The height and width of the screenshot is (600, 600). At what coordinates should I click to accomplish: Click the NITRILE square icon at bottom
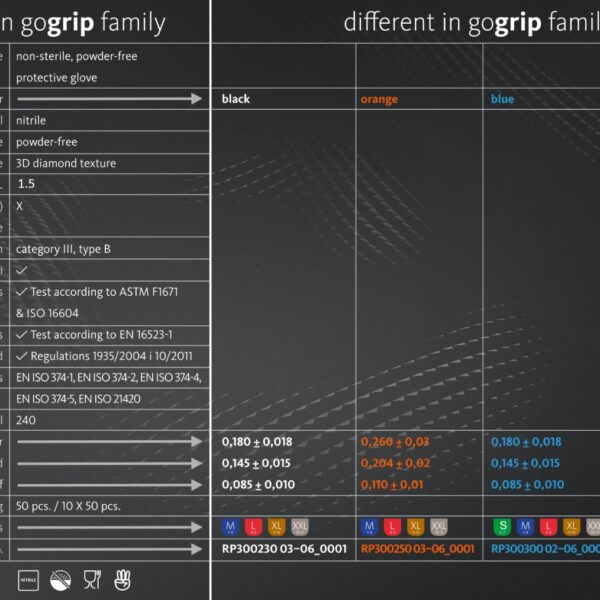click(x=28, y=580)
